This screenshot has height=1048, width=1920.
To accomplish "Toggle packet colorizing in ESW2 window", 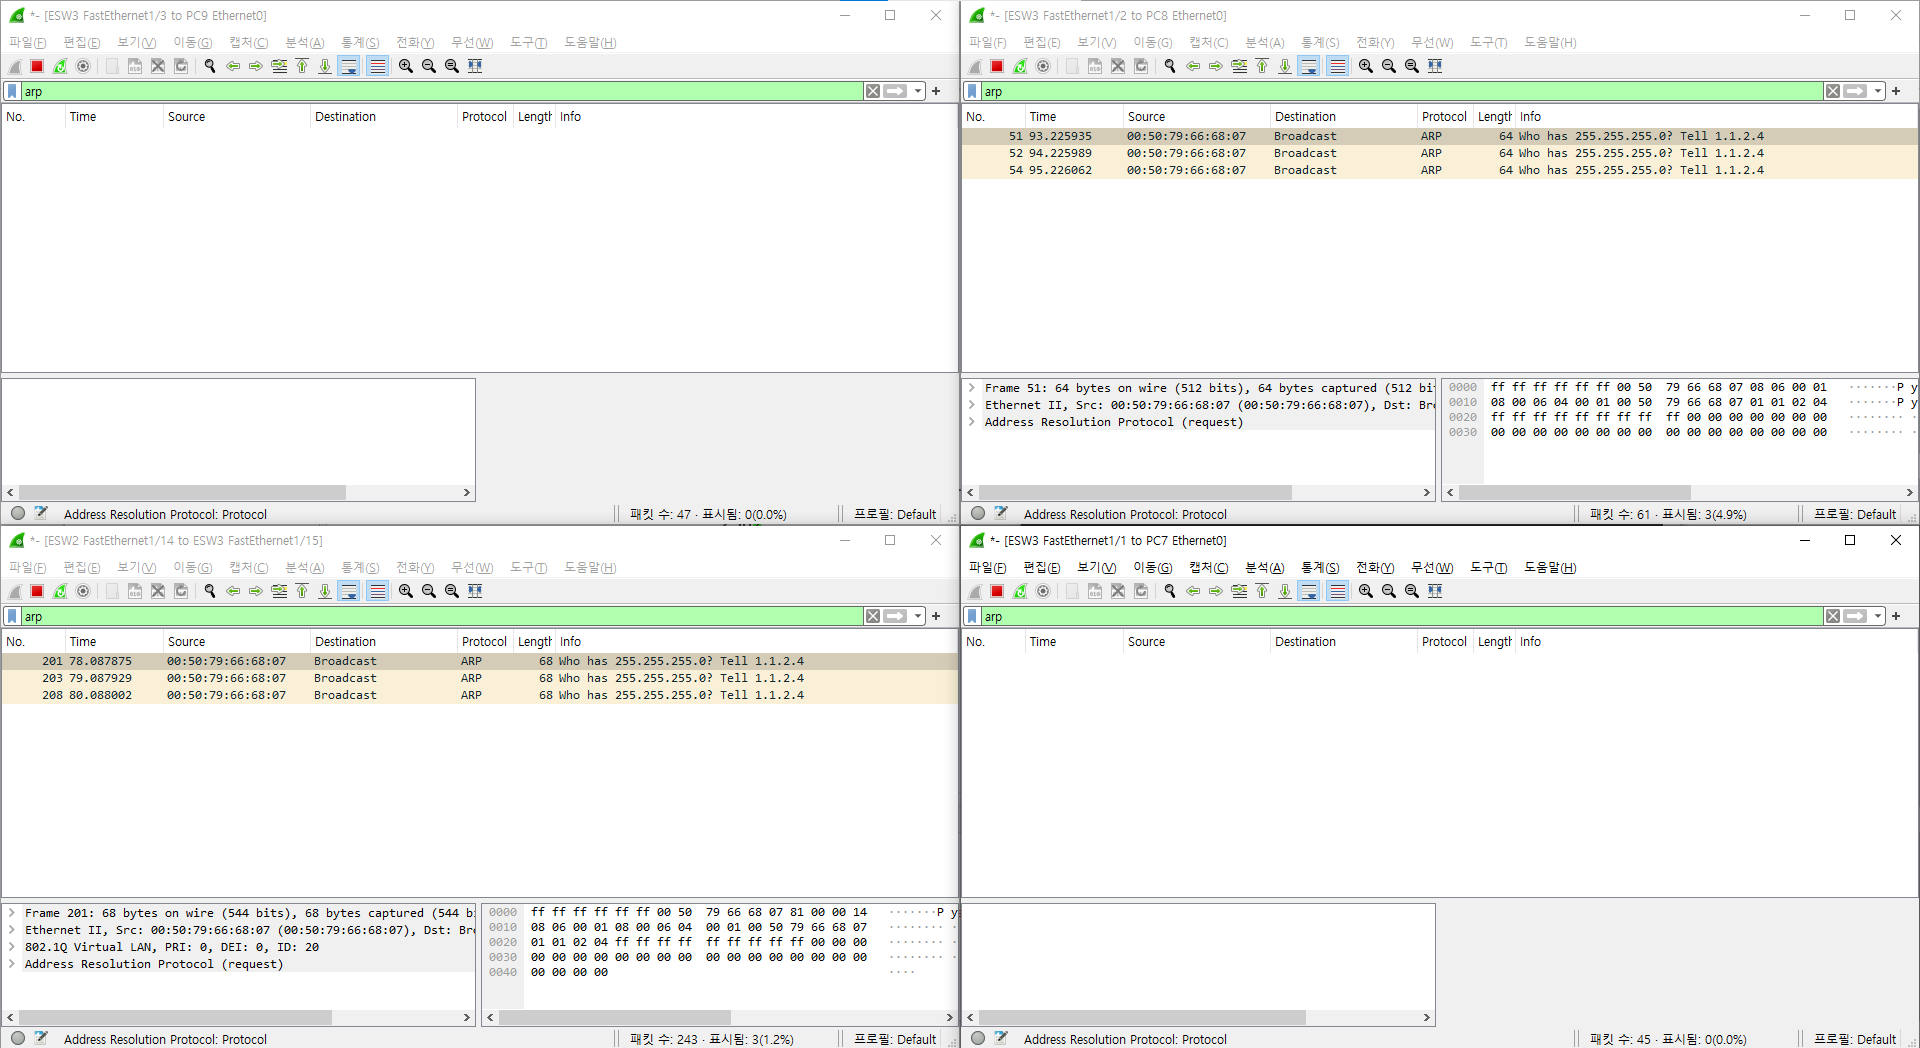I will click(377, 591).
